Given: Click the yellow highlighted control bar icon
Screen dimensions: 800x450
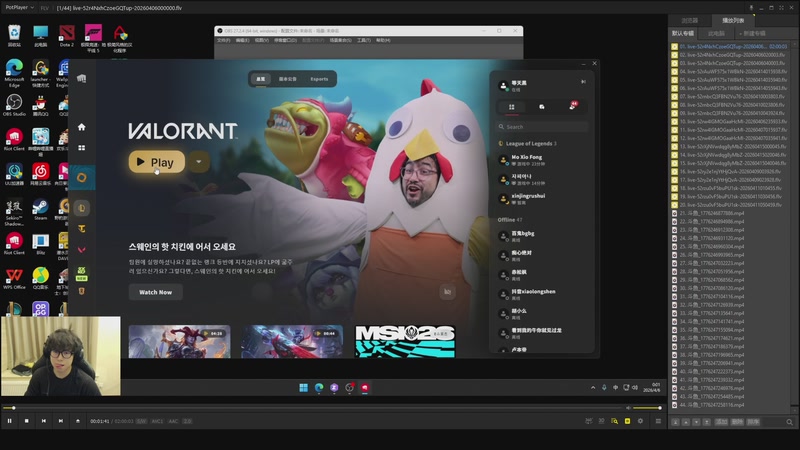Looking at the screenshot, I should click(628, 421).
